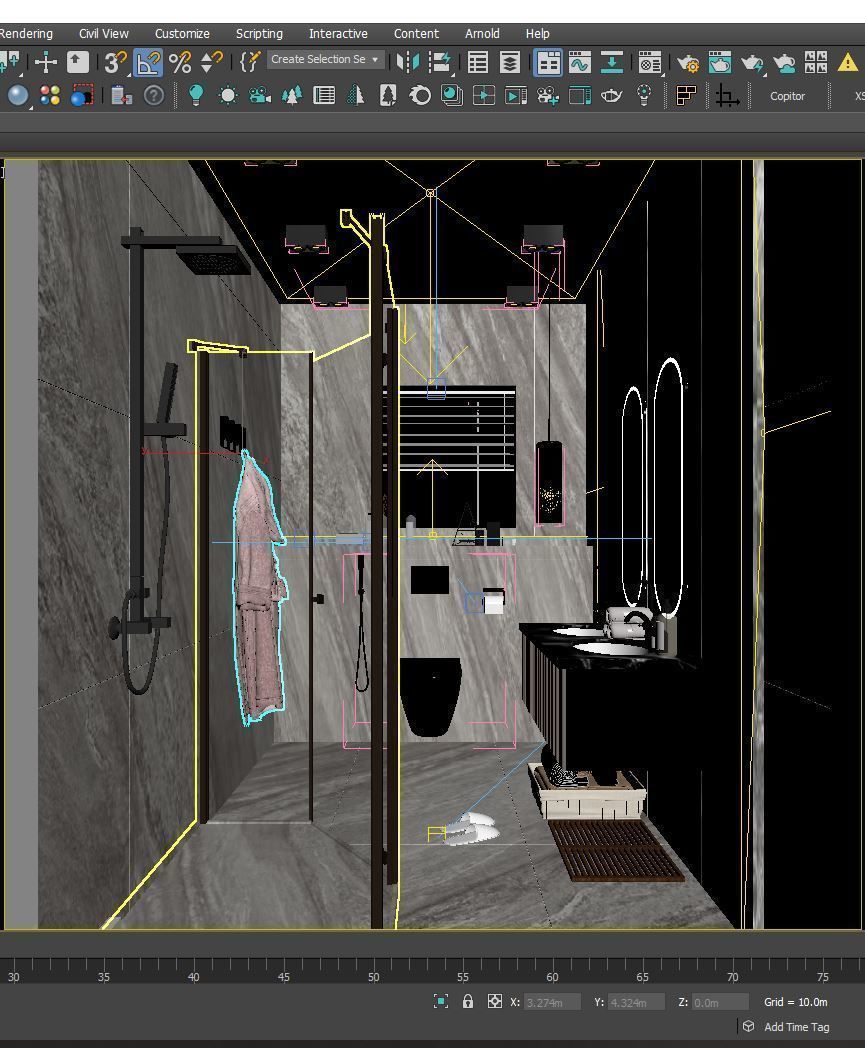Click the Mirror tool icon
The image size is (865, 1048).
pyautogui.click(x=408, y=63)
